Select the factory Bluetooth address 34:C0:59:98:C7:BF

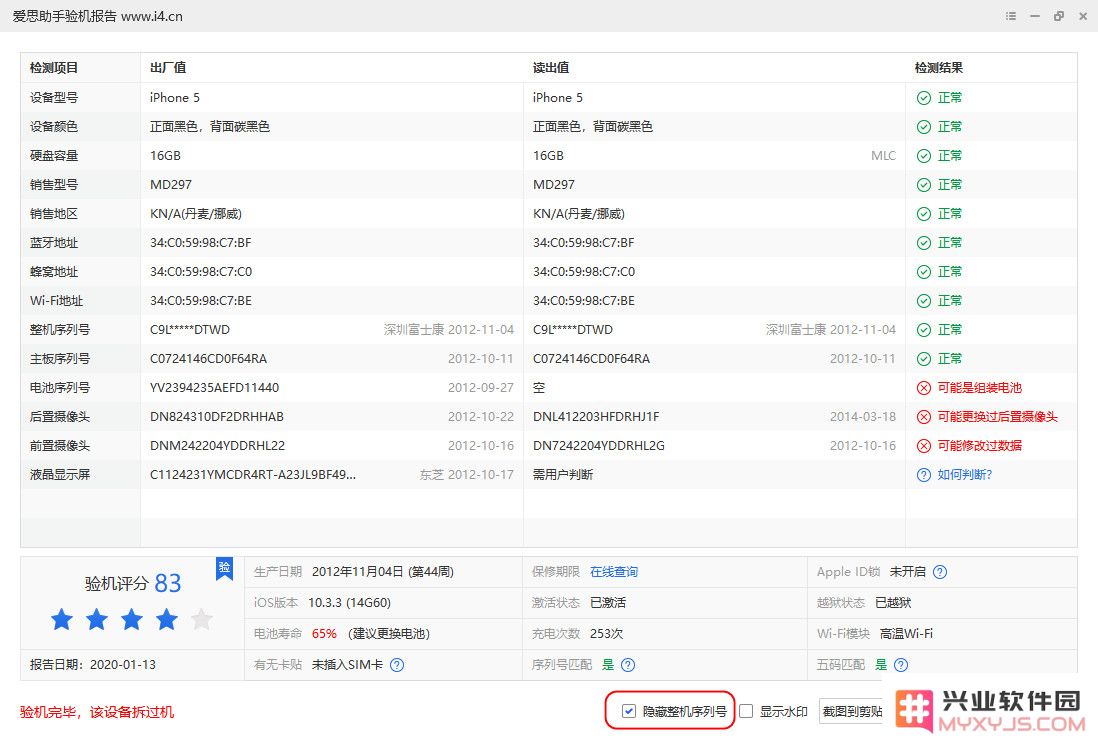(201, 243)
